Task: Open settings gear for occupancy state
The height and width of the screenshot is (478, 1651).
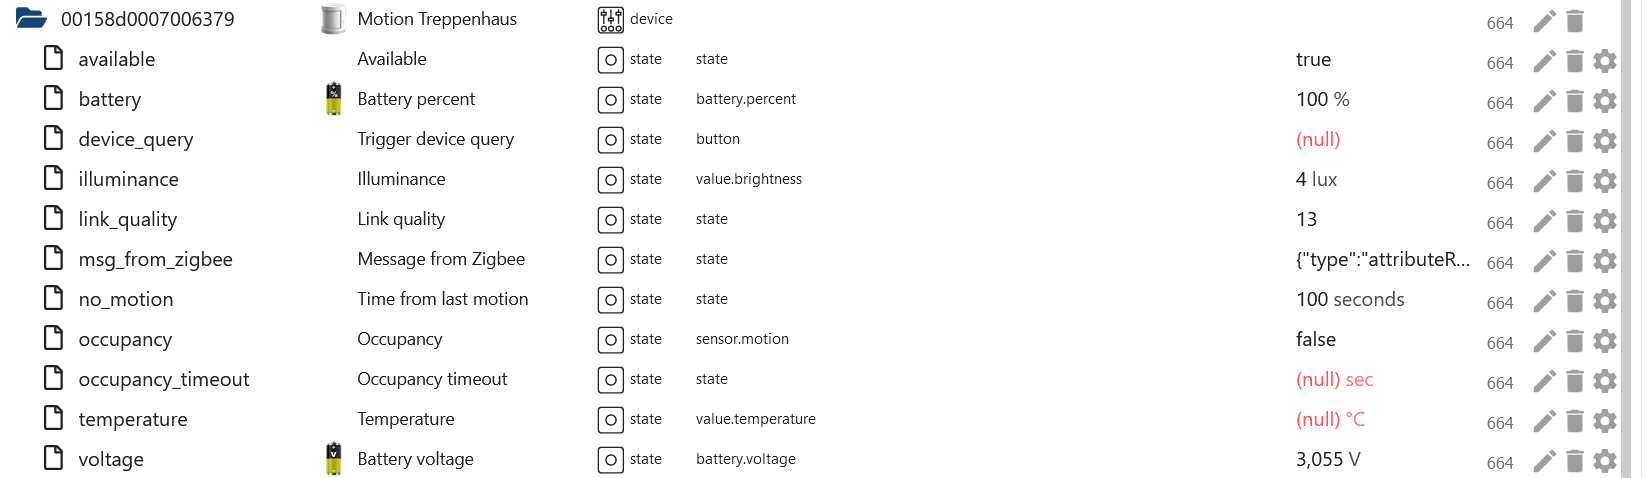Action: click(1604, 341)
